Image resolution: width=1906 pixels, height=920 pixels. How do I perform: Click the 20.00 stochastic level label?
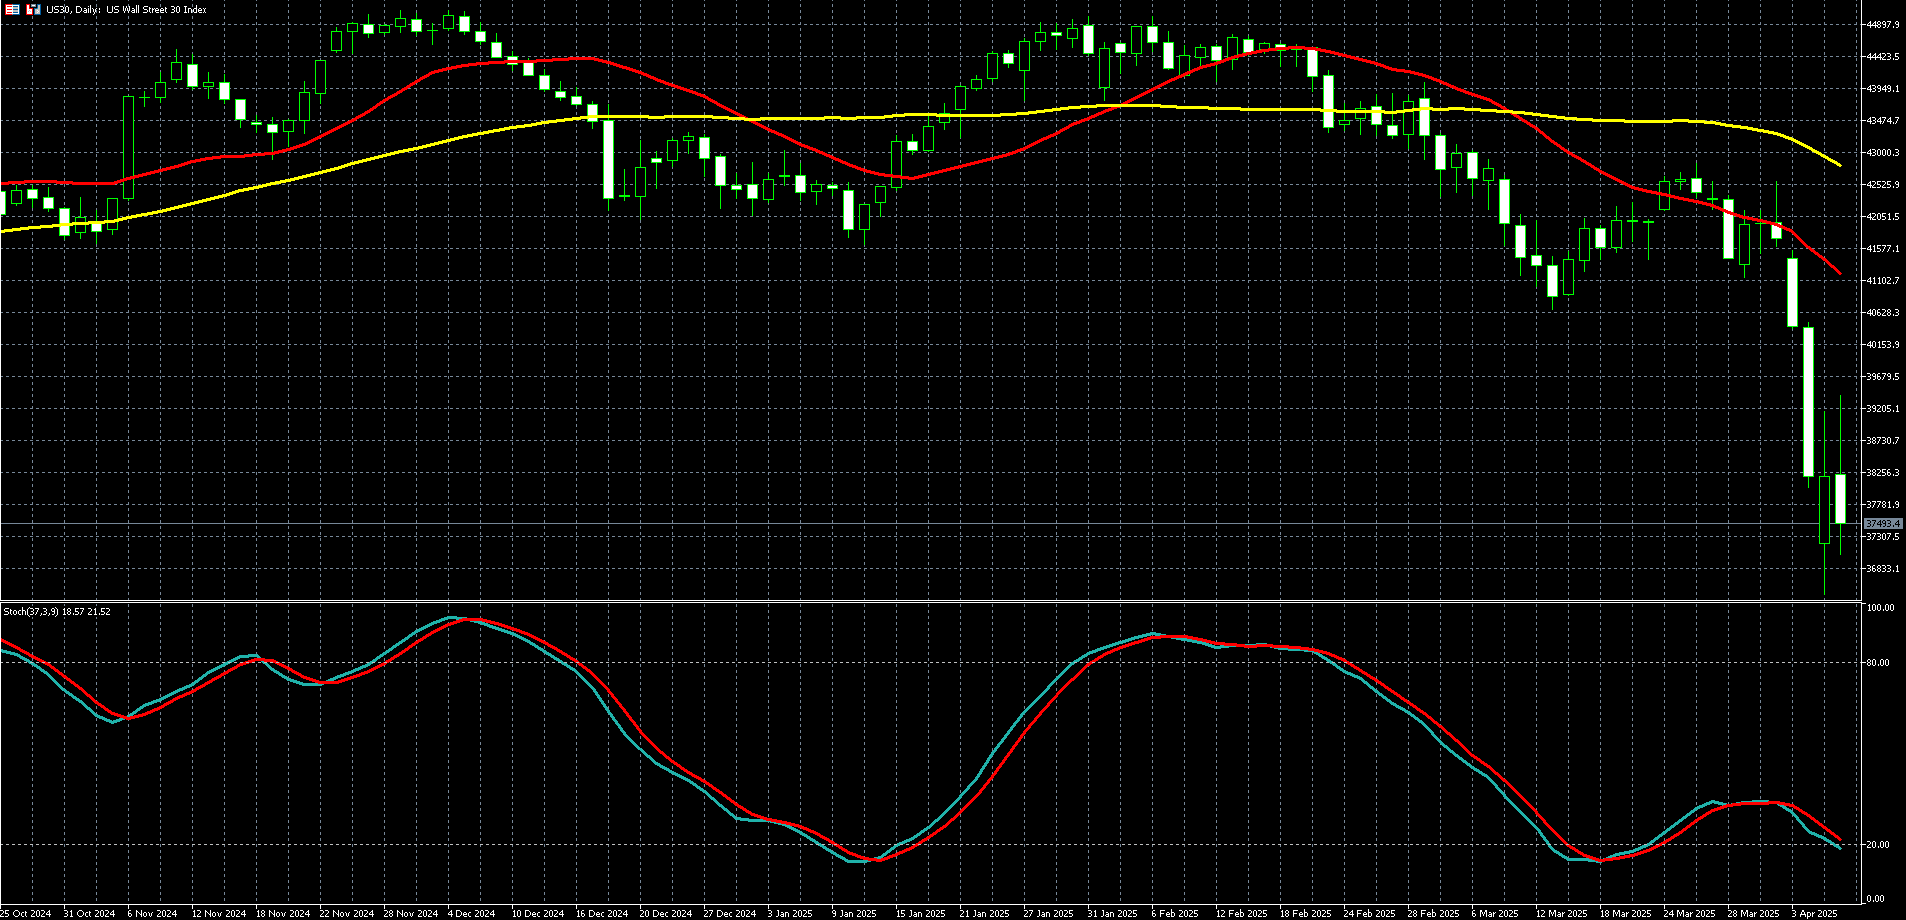point(1878,845)
